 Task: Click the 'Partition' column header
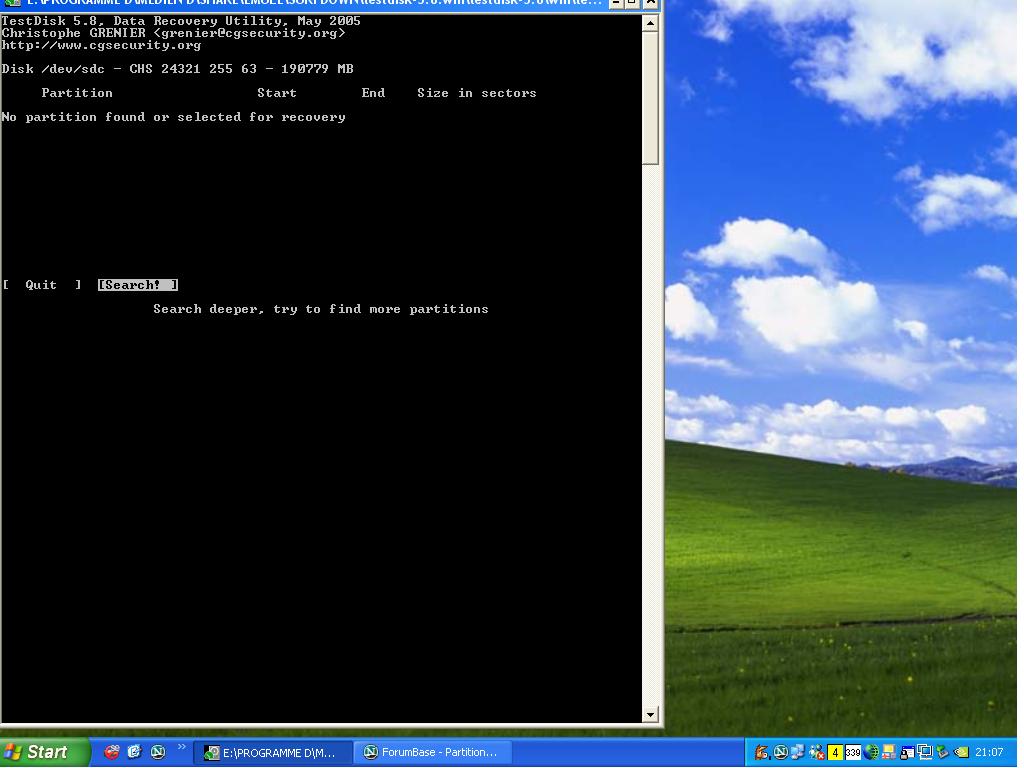coord(77,93)
